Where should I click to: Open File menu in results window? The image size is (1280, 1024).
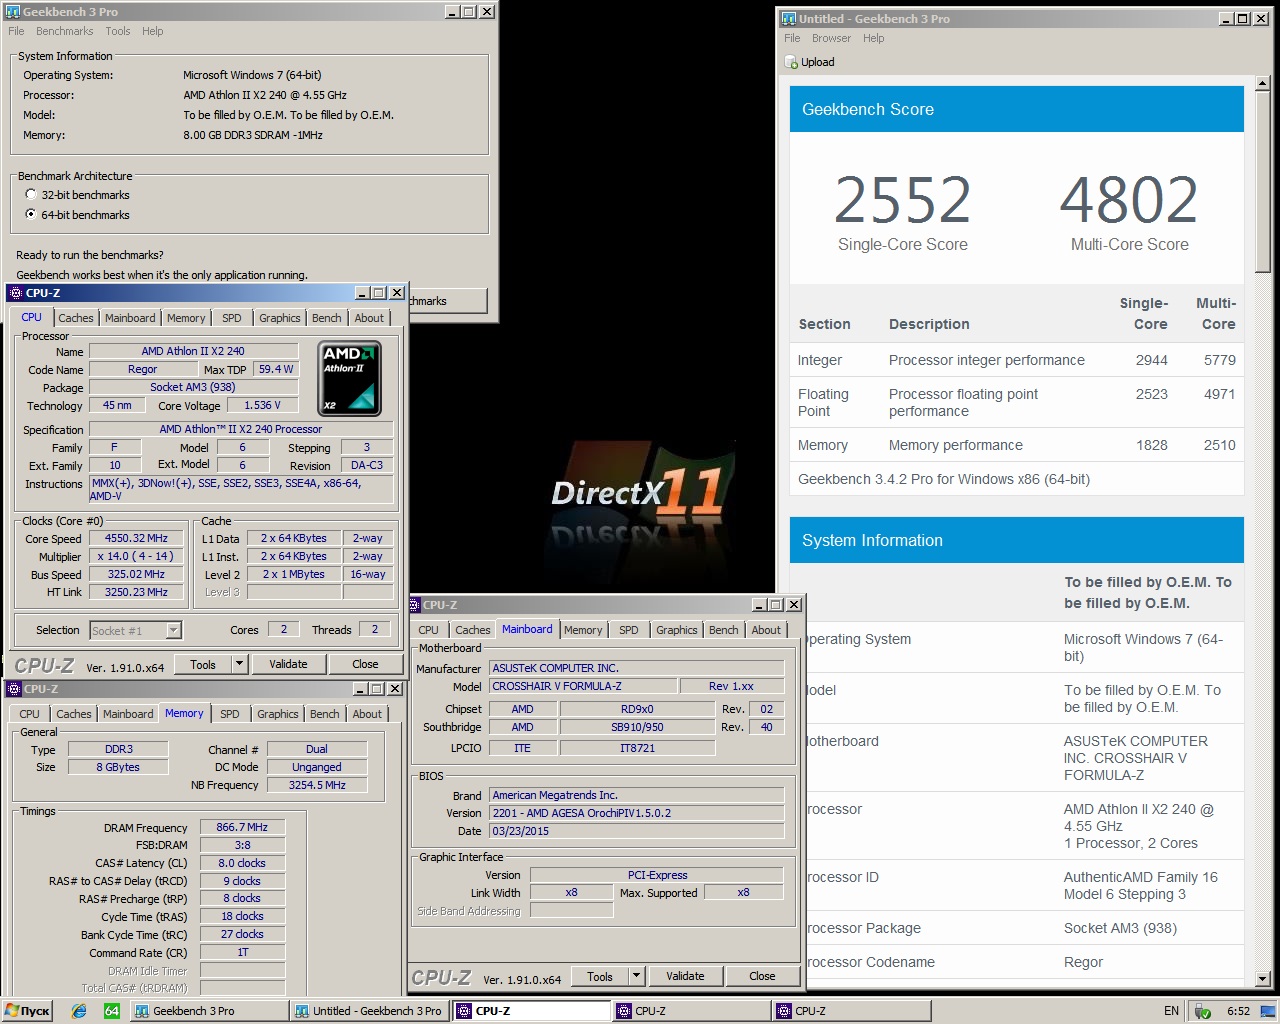792,38
